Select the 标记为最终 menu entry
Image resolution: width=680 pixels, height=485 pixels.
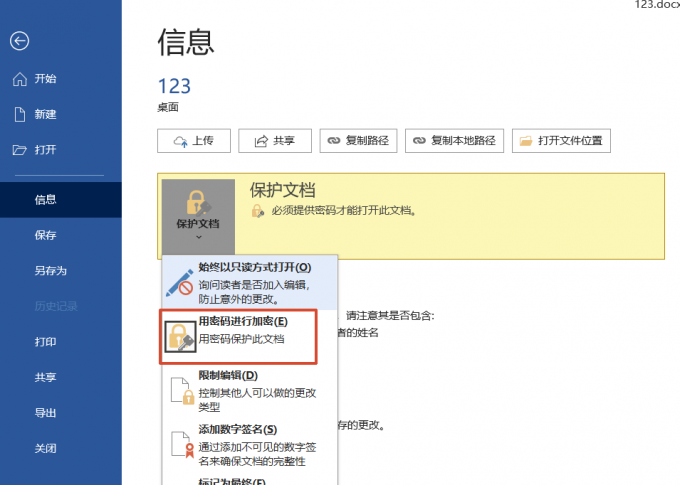[249, 480]
